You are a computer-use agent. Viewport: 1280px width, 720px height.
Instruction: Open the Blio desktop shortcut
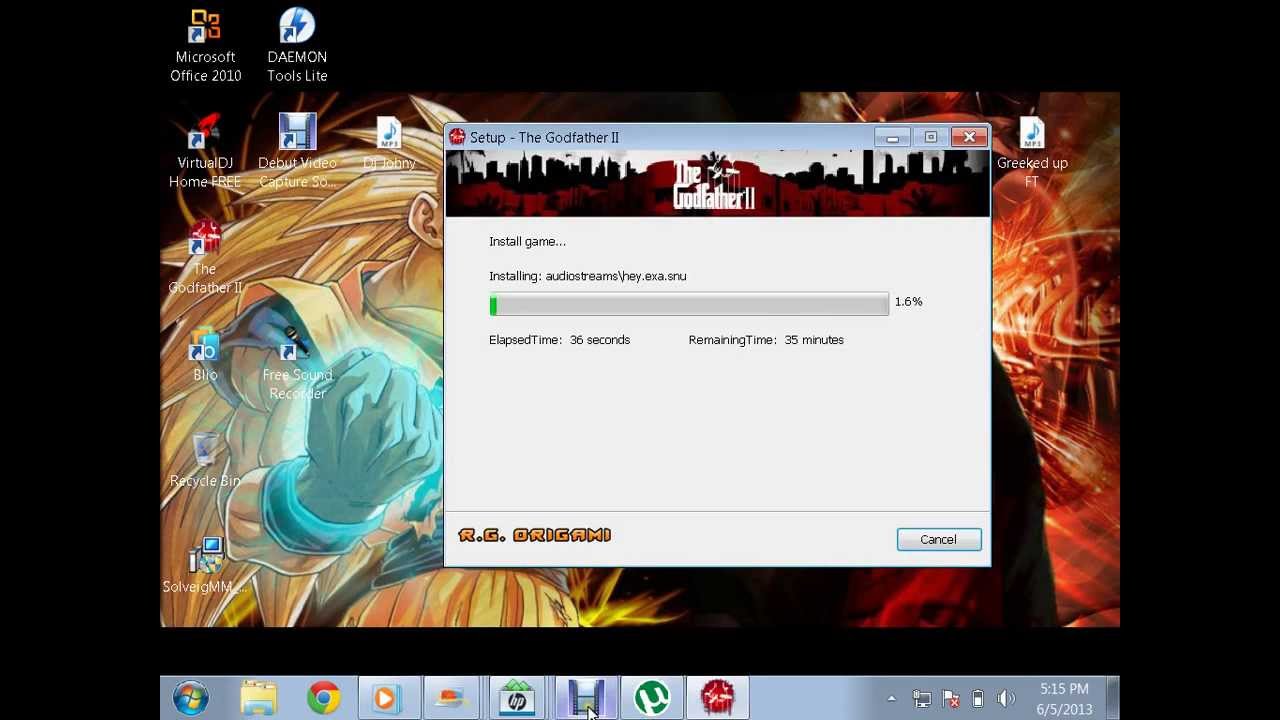click(x=205, y=355)
